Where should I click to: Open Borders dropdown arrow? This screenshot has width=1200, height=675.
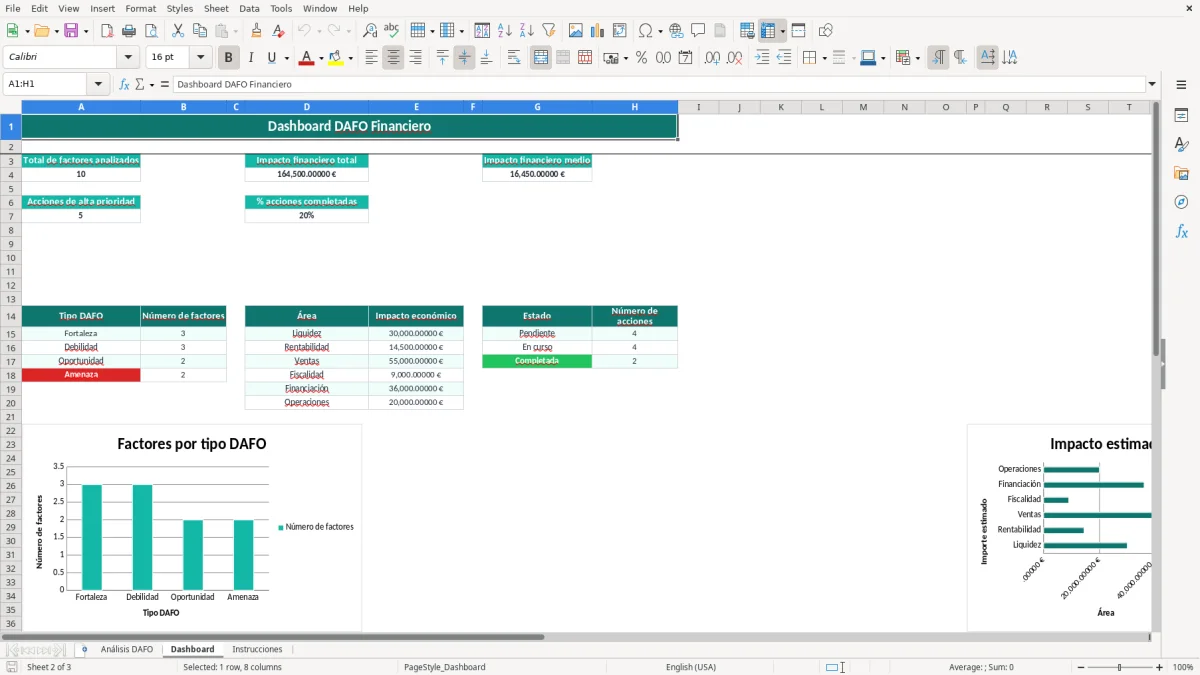824,58
